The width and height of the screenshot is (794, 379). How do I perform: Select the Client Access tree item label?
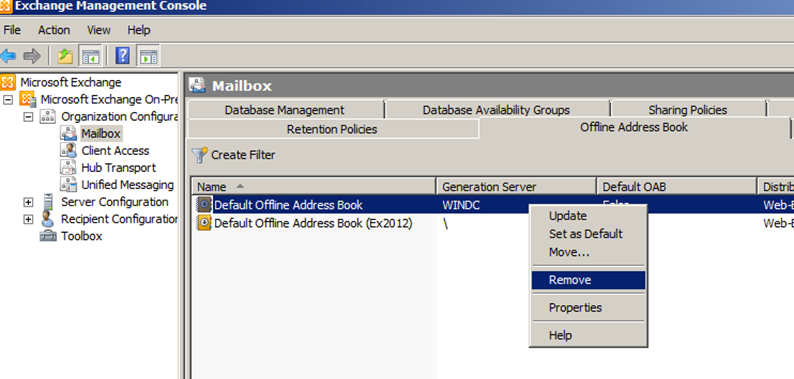point(115,150)
